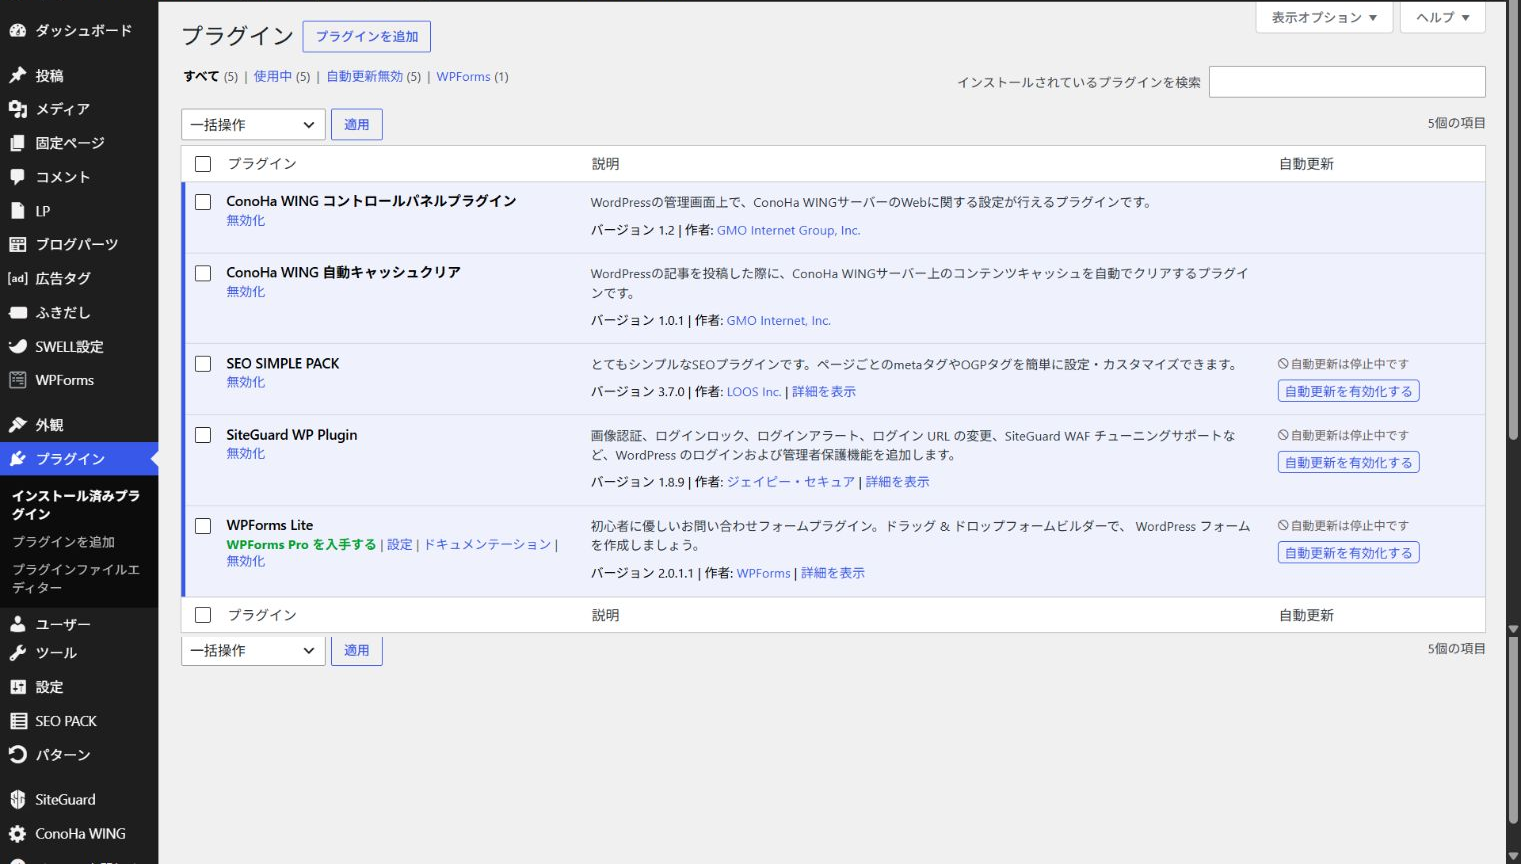Image resolution: width=1521 pixels, height=864 pixels.
Task: Click the document icon beside LP
Action: pos(17,211)
